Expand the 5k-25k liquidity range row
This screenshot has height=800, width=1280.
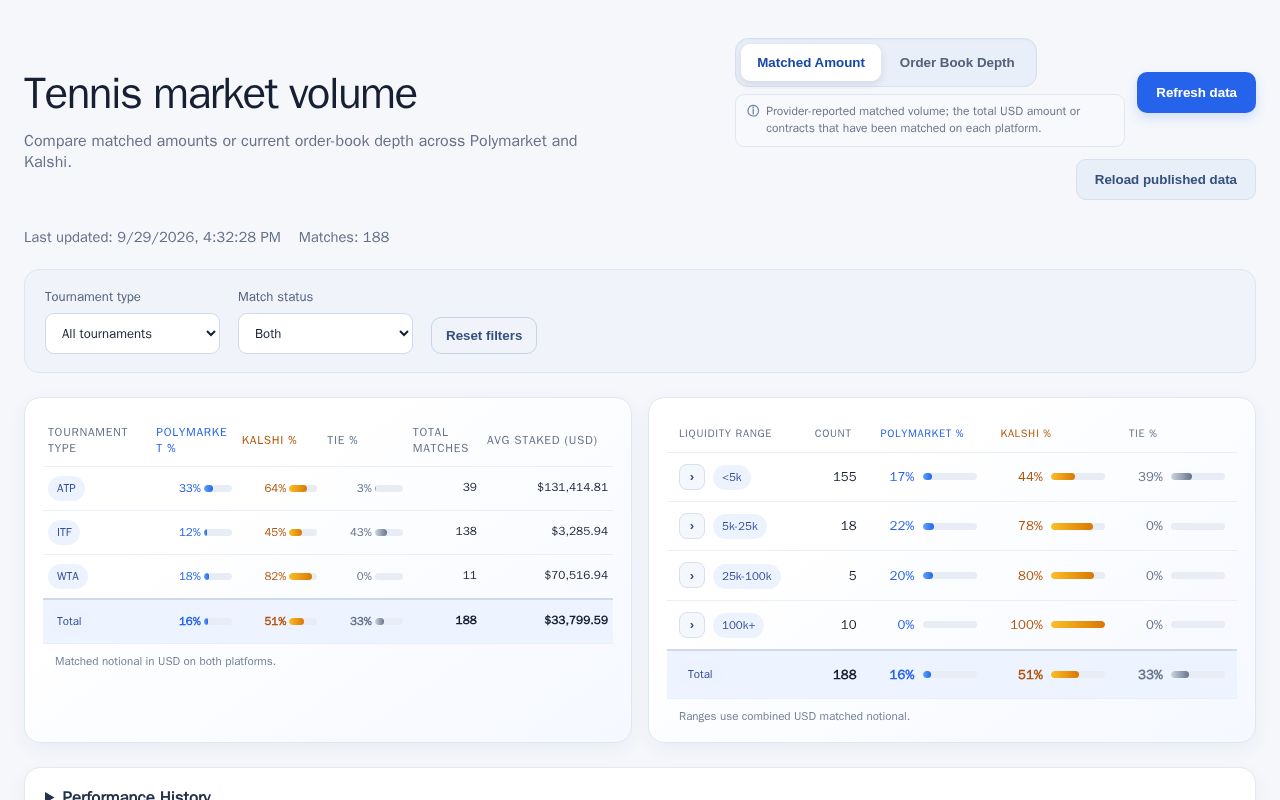click(x=692, y=526)
